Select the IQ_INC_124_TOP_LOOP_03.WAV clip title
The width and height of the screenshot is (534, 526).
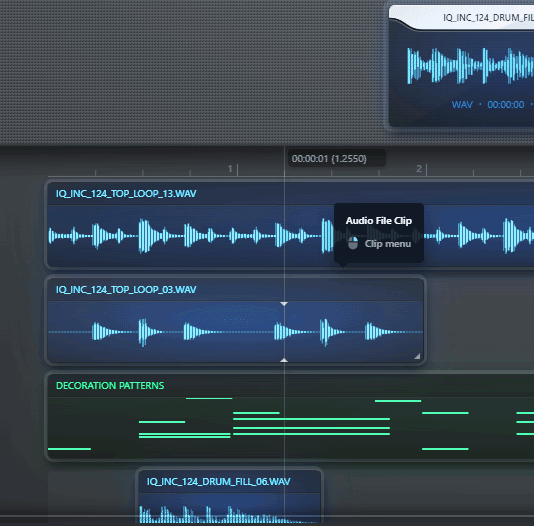click(126, 290)
